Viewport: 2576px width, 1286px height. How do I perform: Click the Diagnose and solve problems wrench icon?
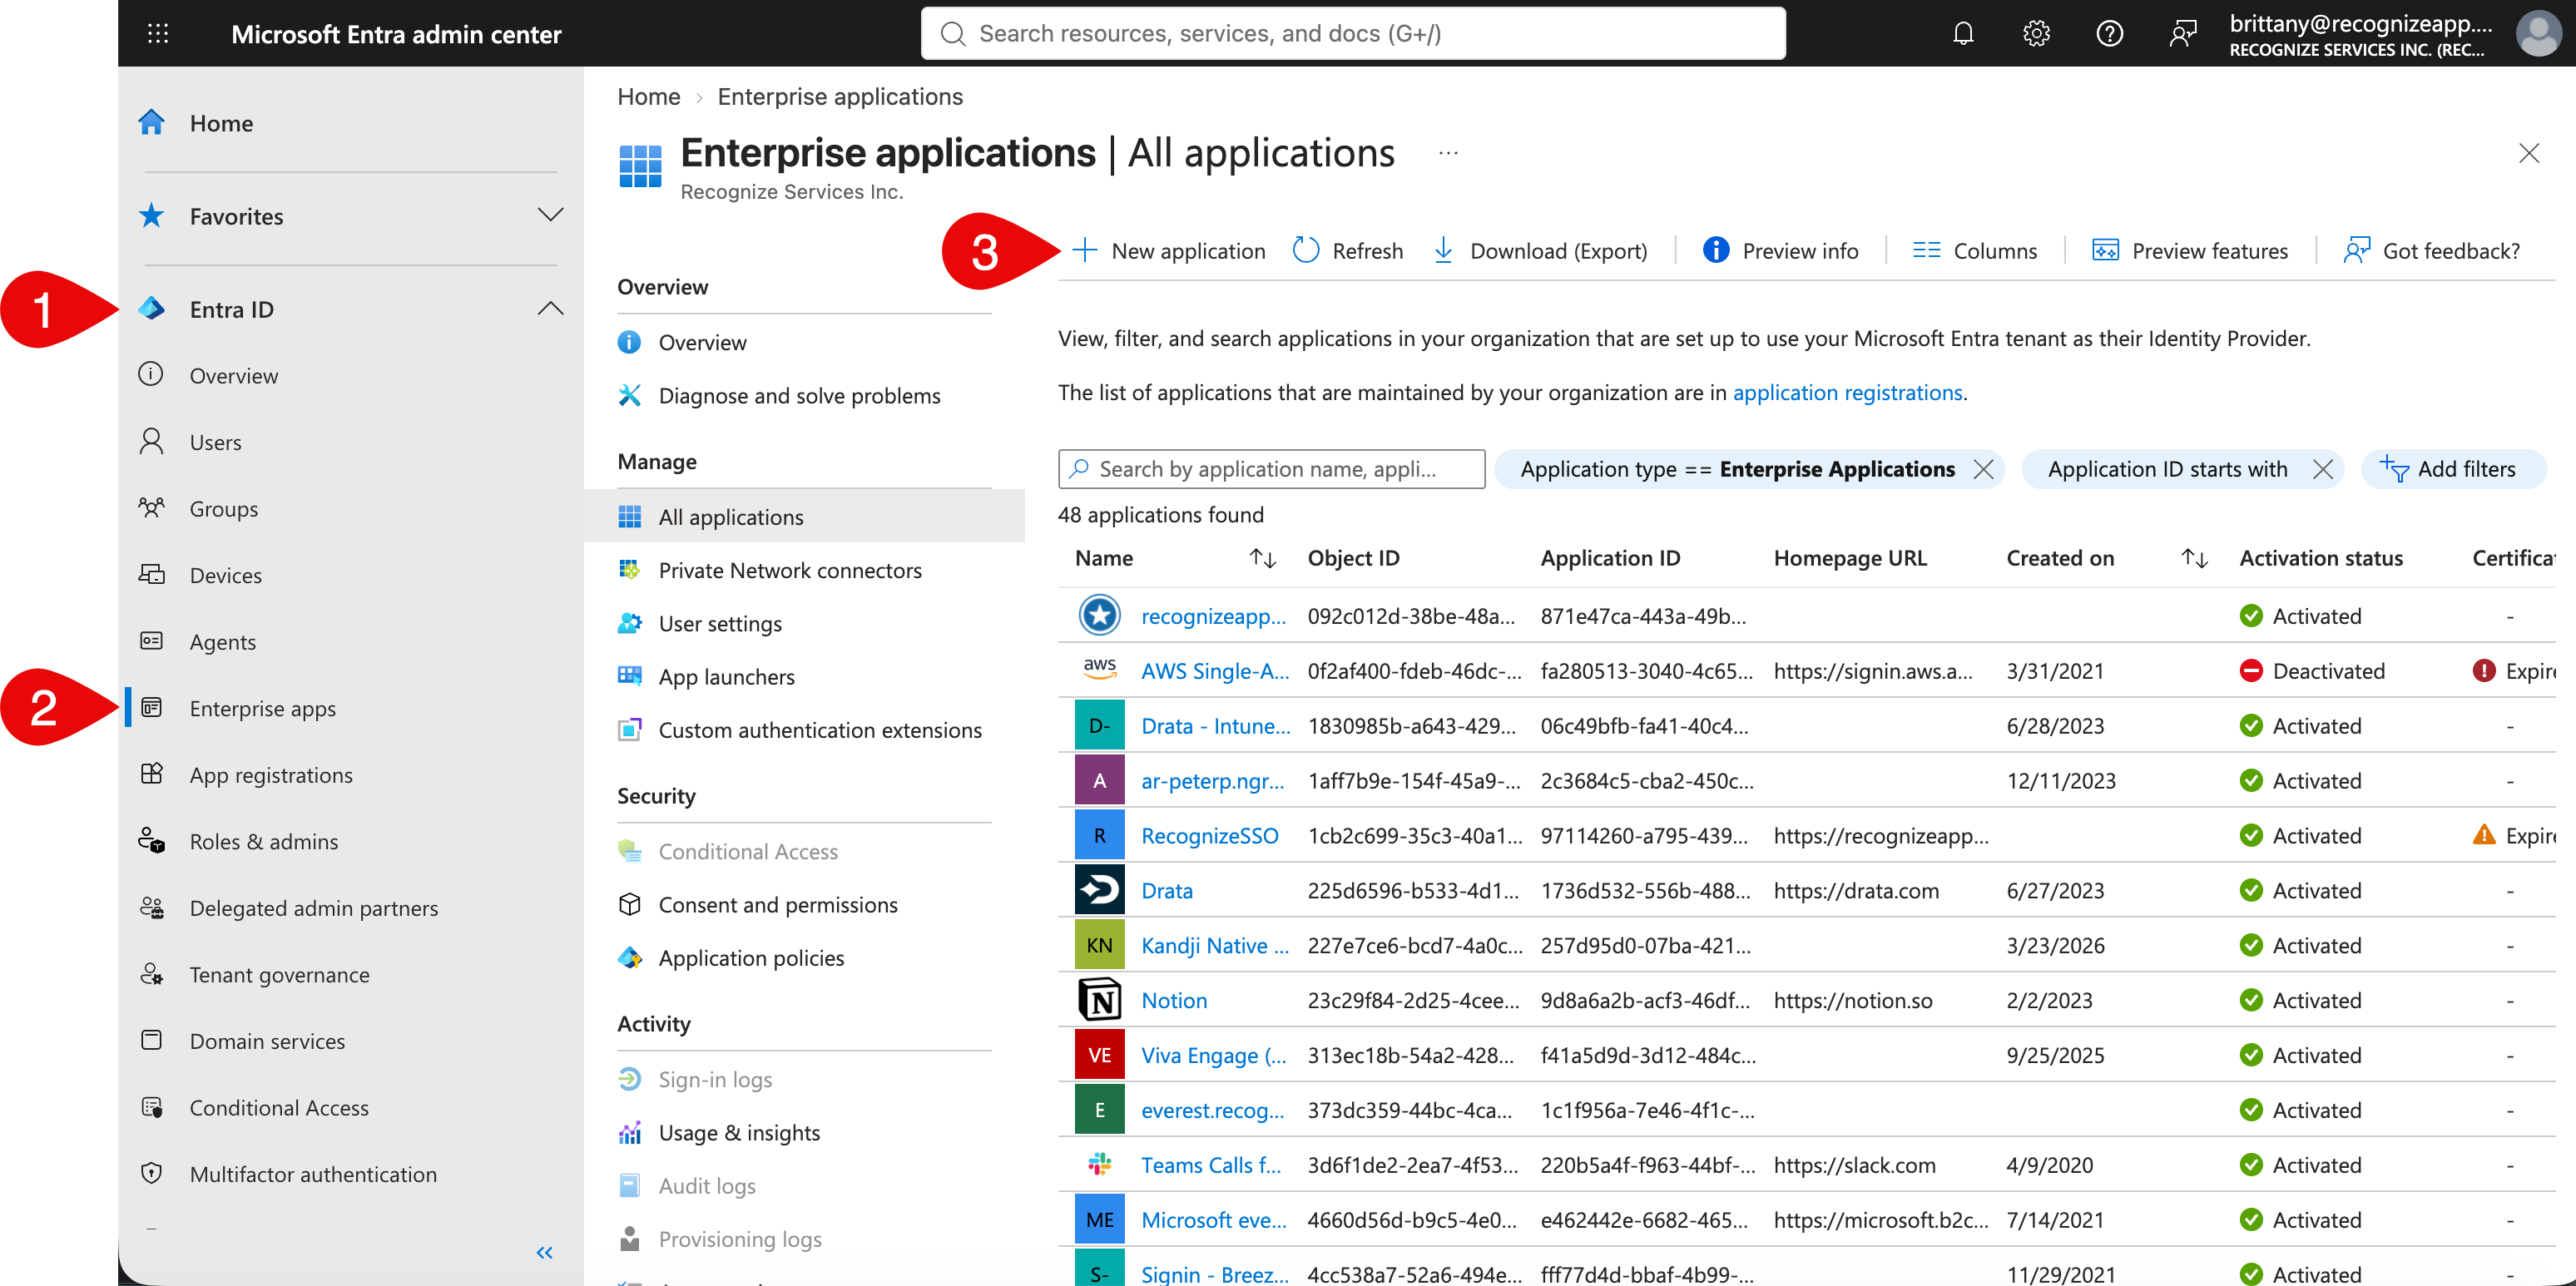click(630, 395)
